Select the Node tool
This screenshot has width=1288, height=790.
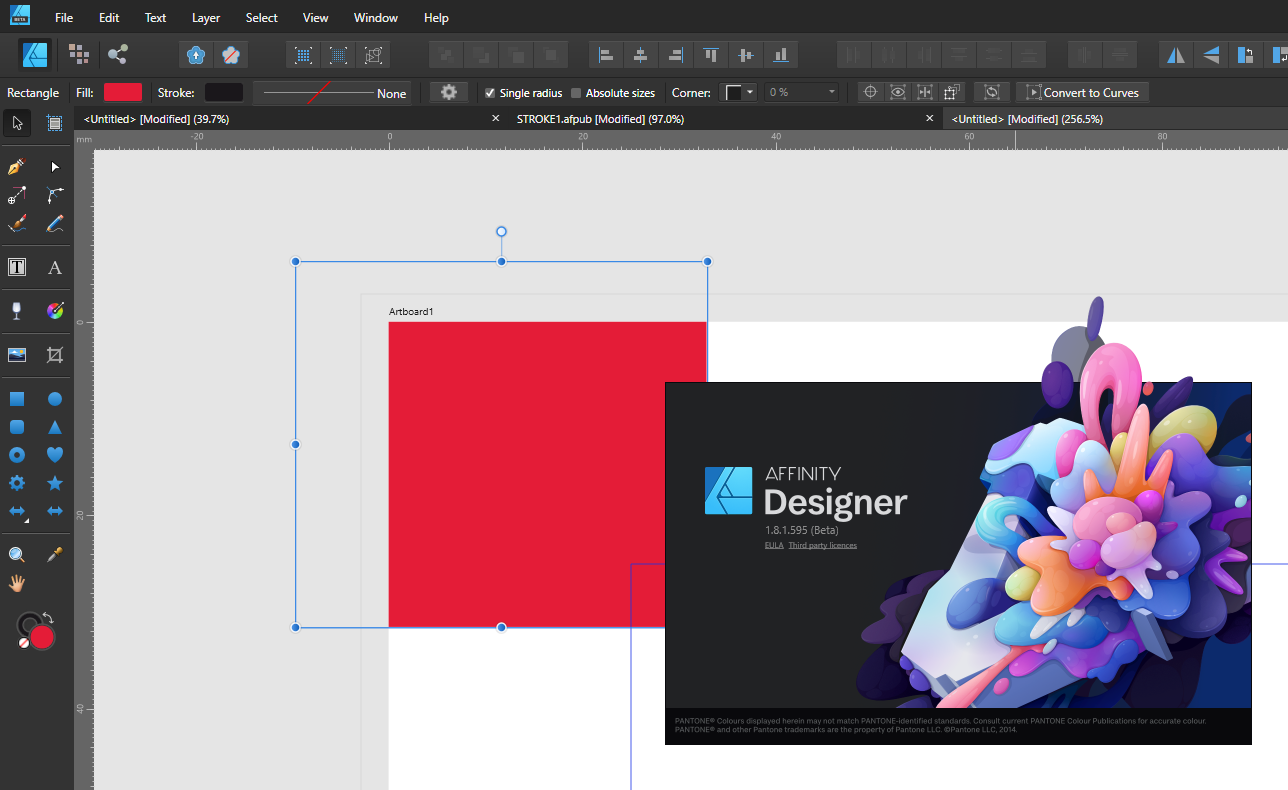(55, 166)
